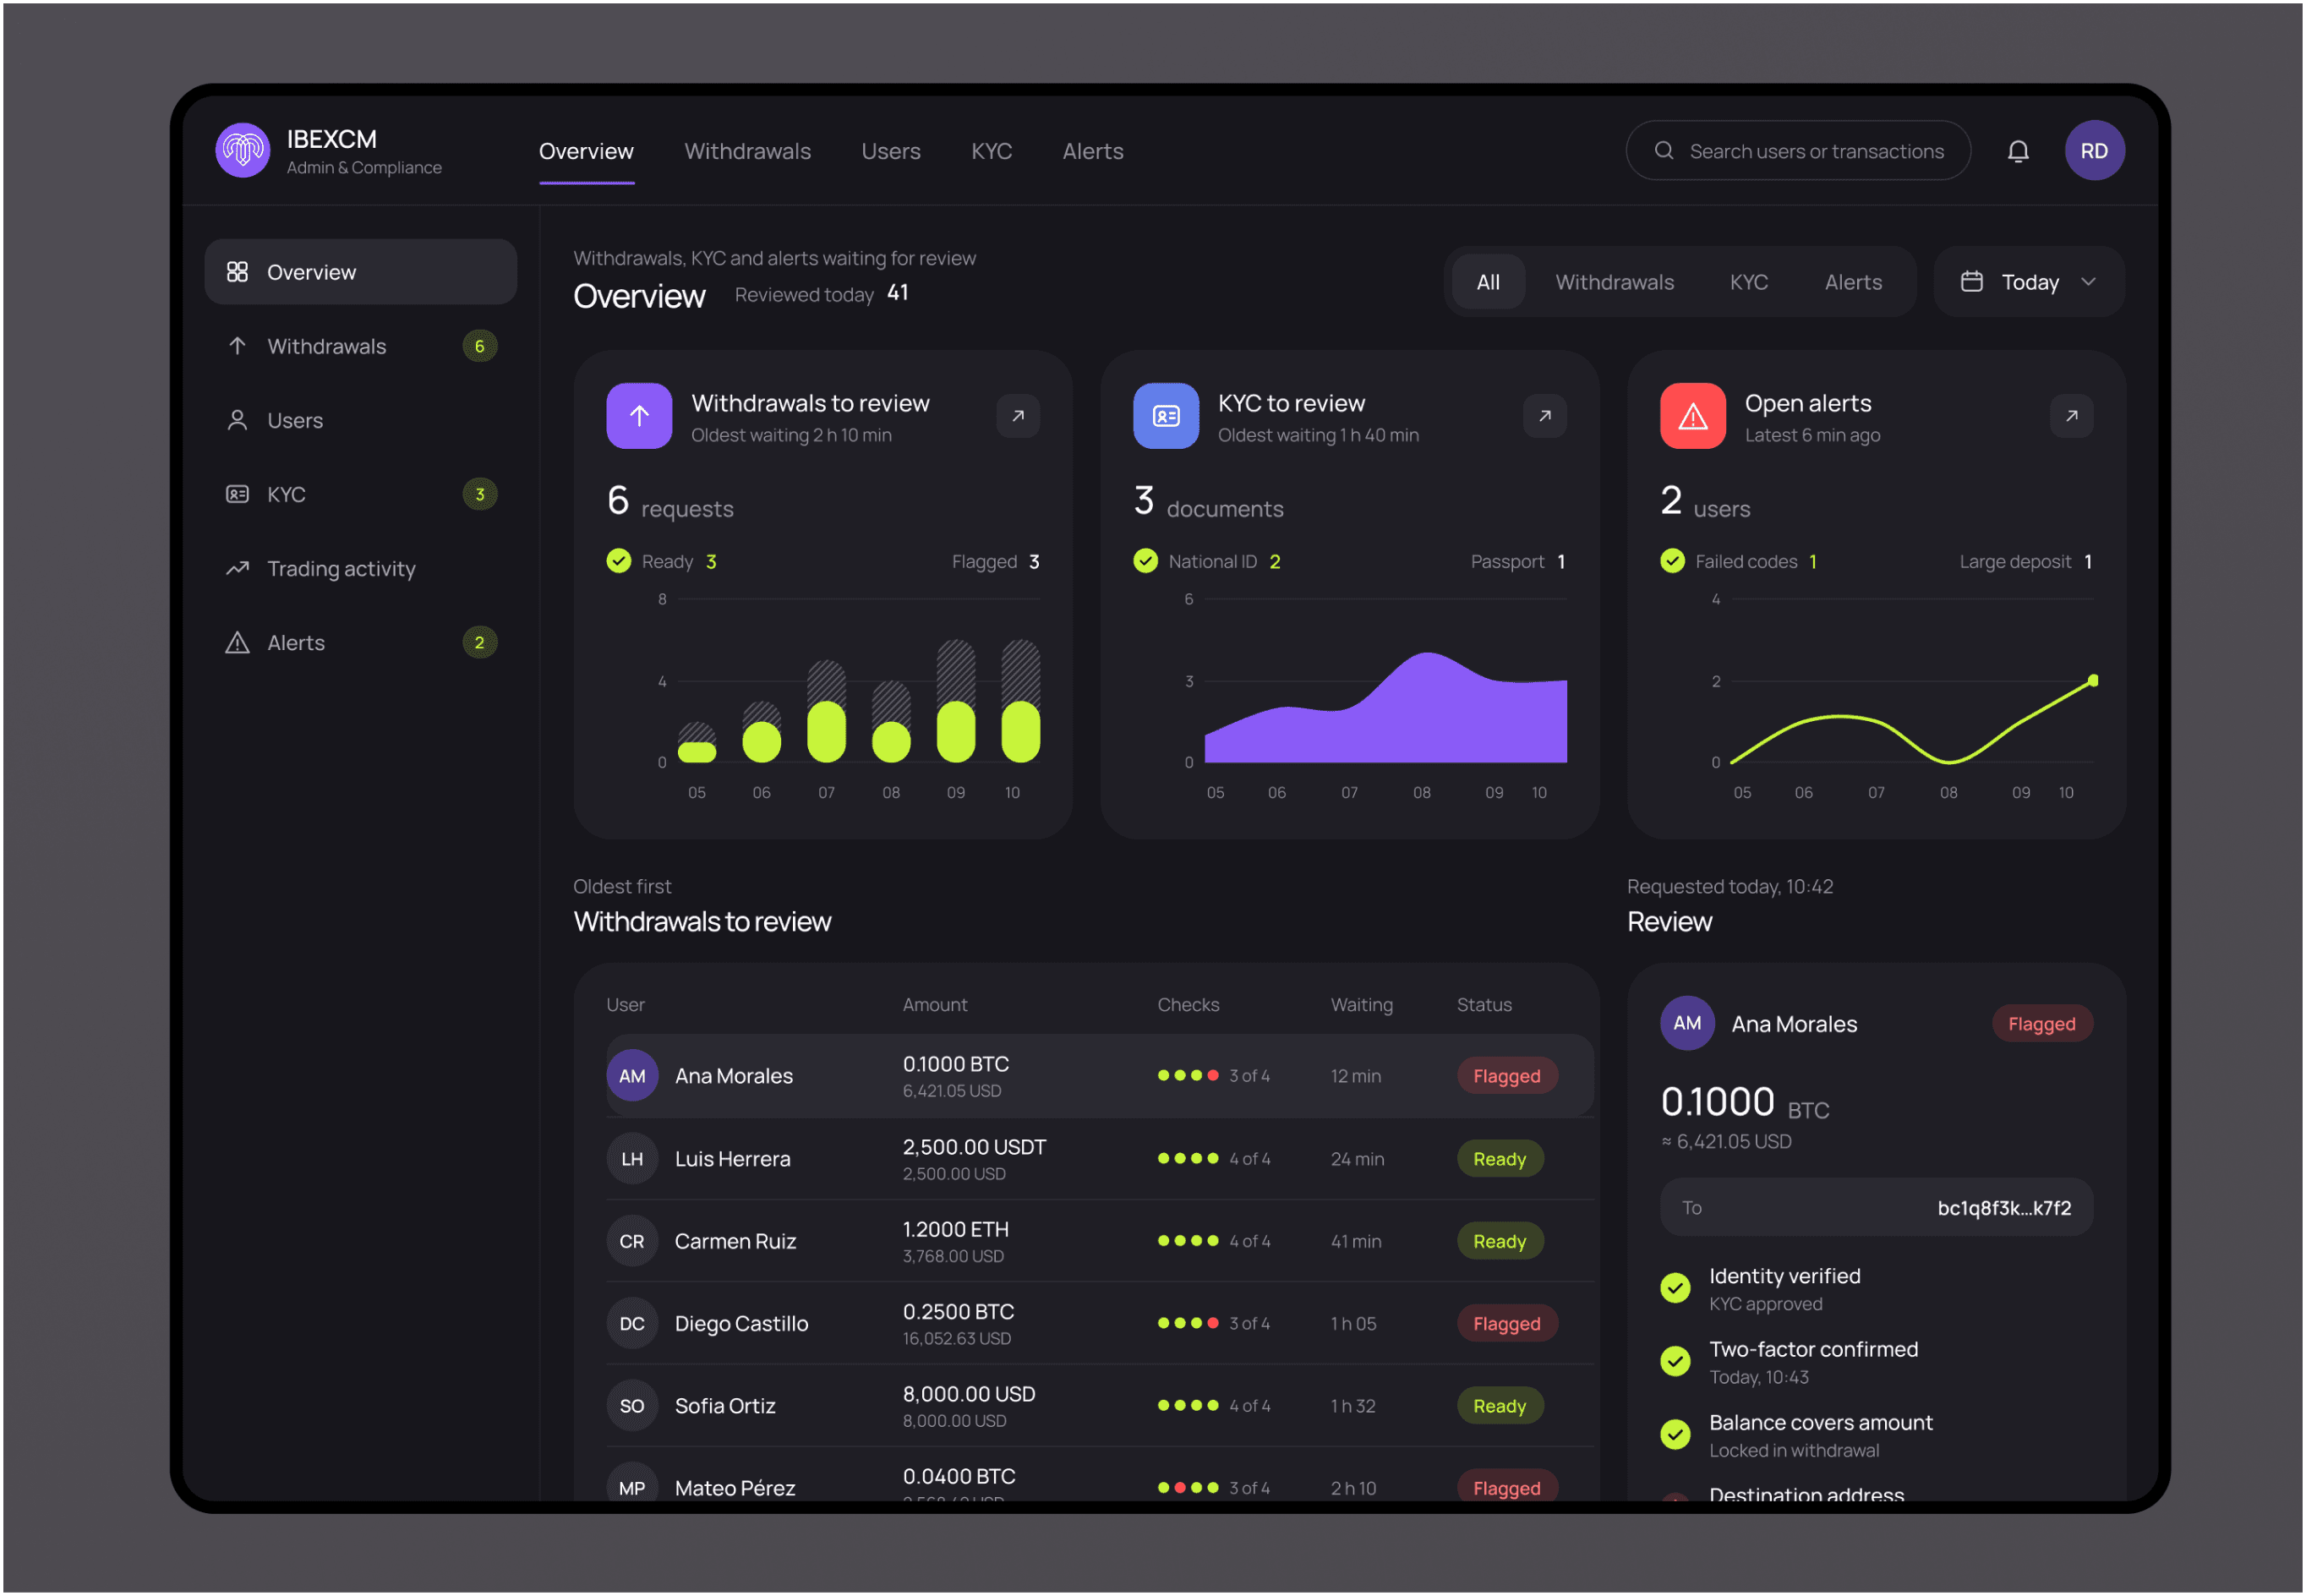
Task: Click the IBEXCM logo icon
Action: [x=243, y=151]
